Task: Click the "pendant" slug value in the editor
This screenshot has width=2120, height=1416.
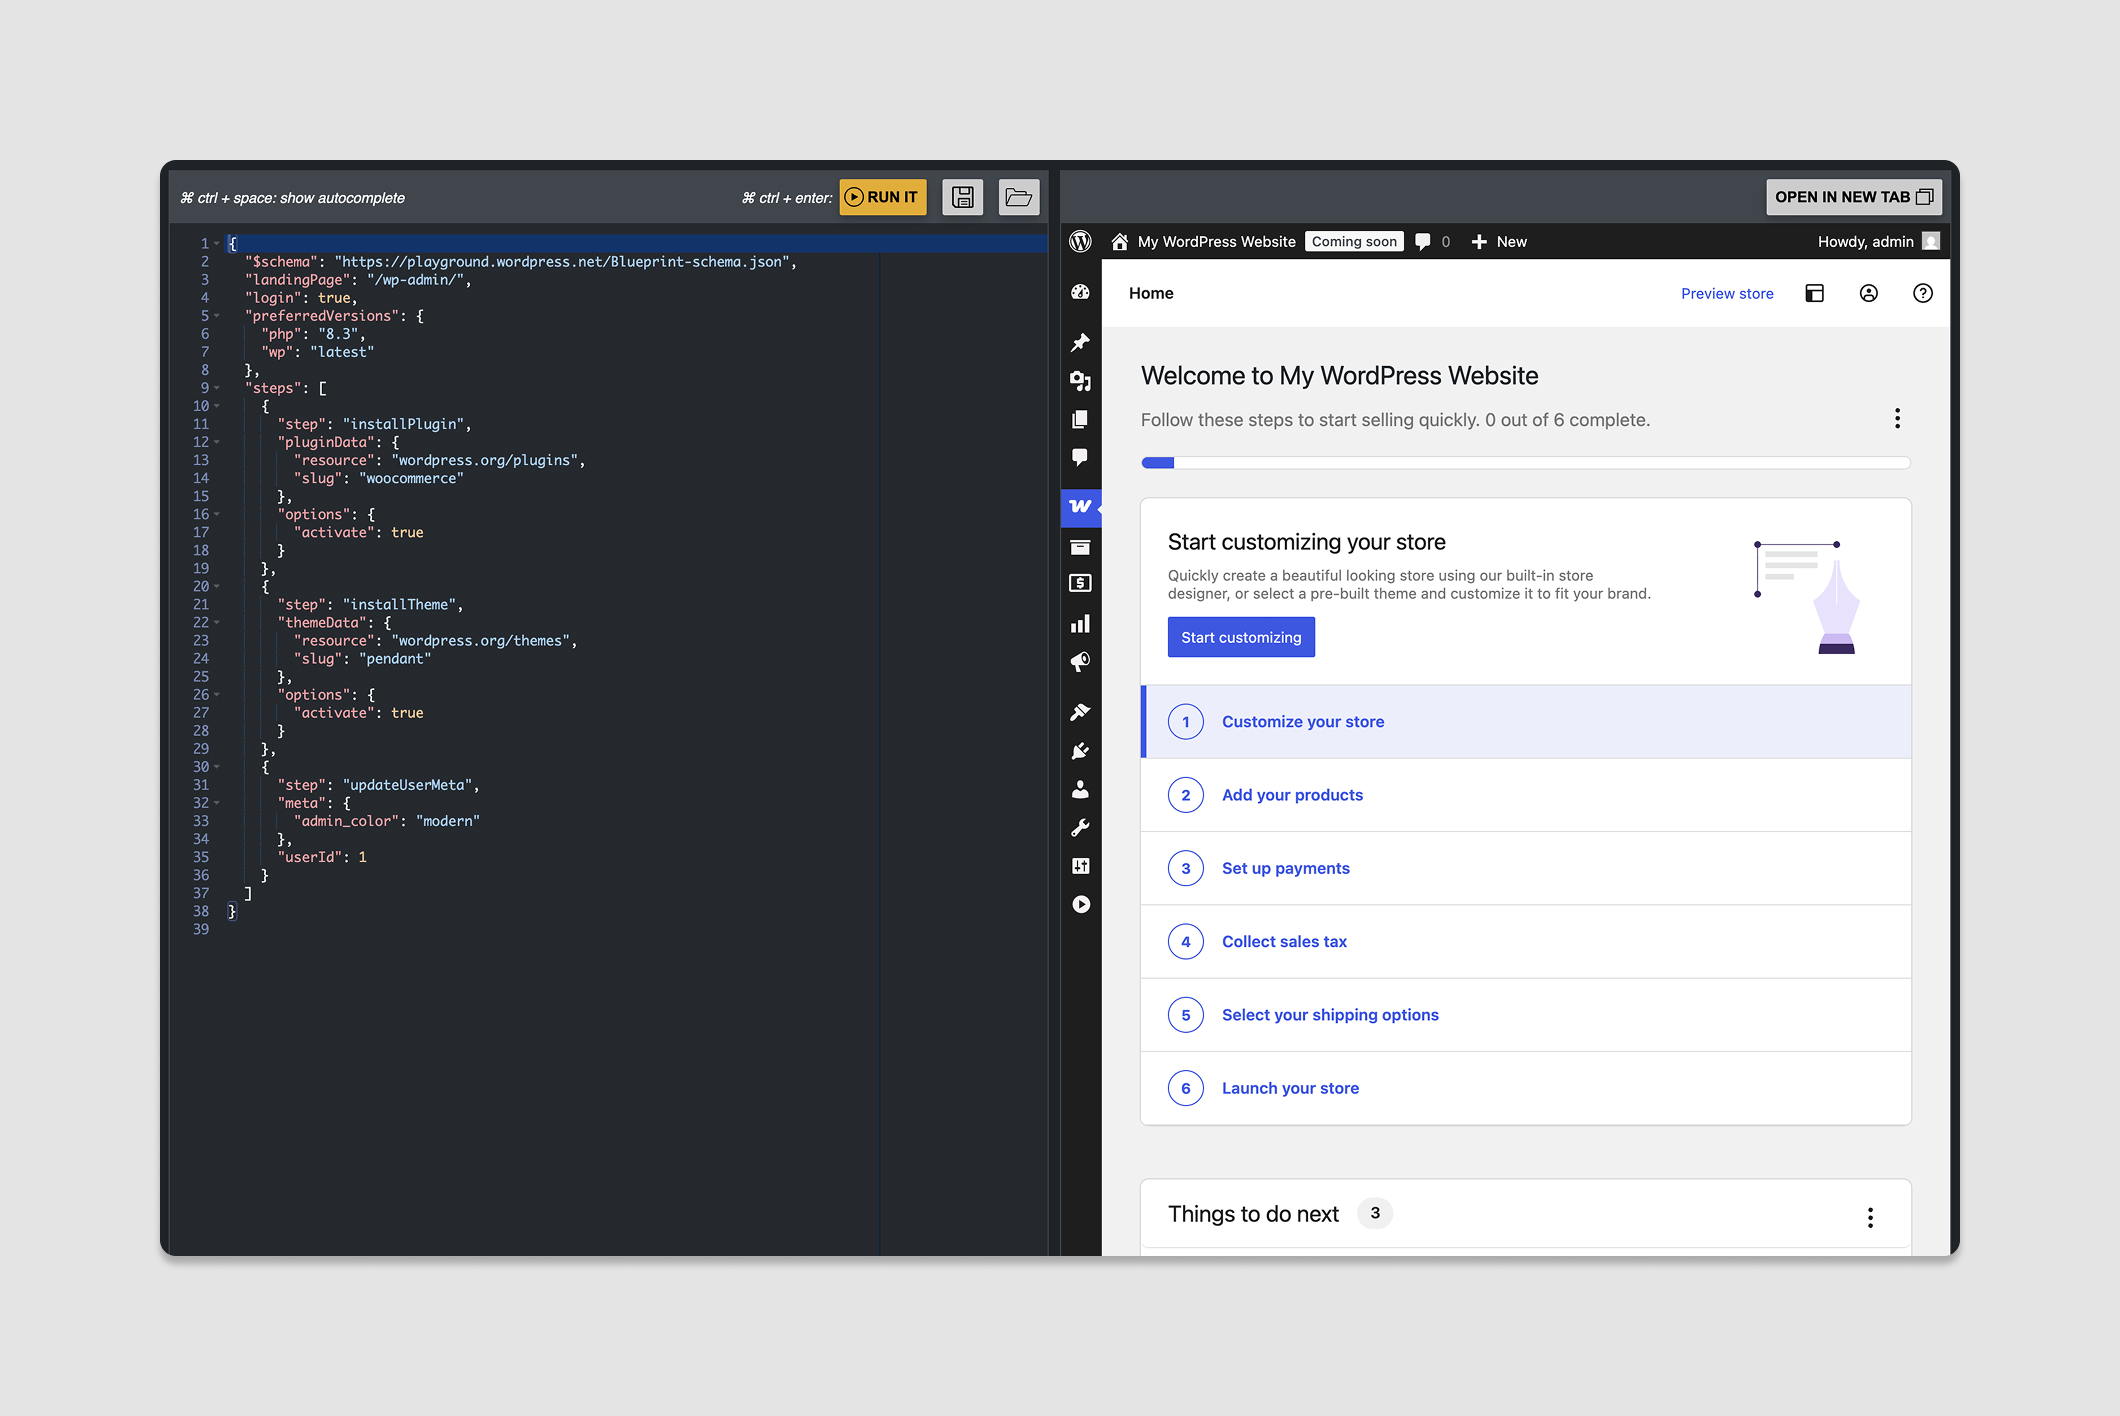Action: 395,658
